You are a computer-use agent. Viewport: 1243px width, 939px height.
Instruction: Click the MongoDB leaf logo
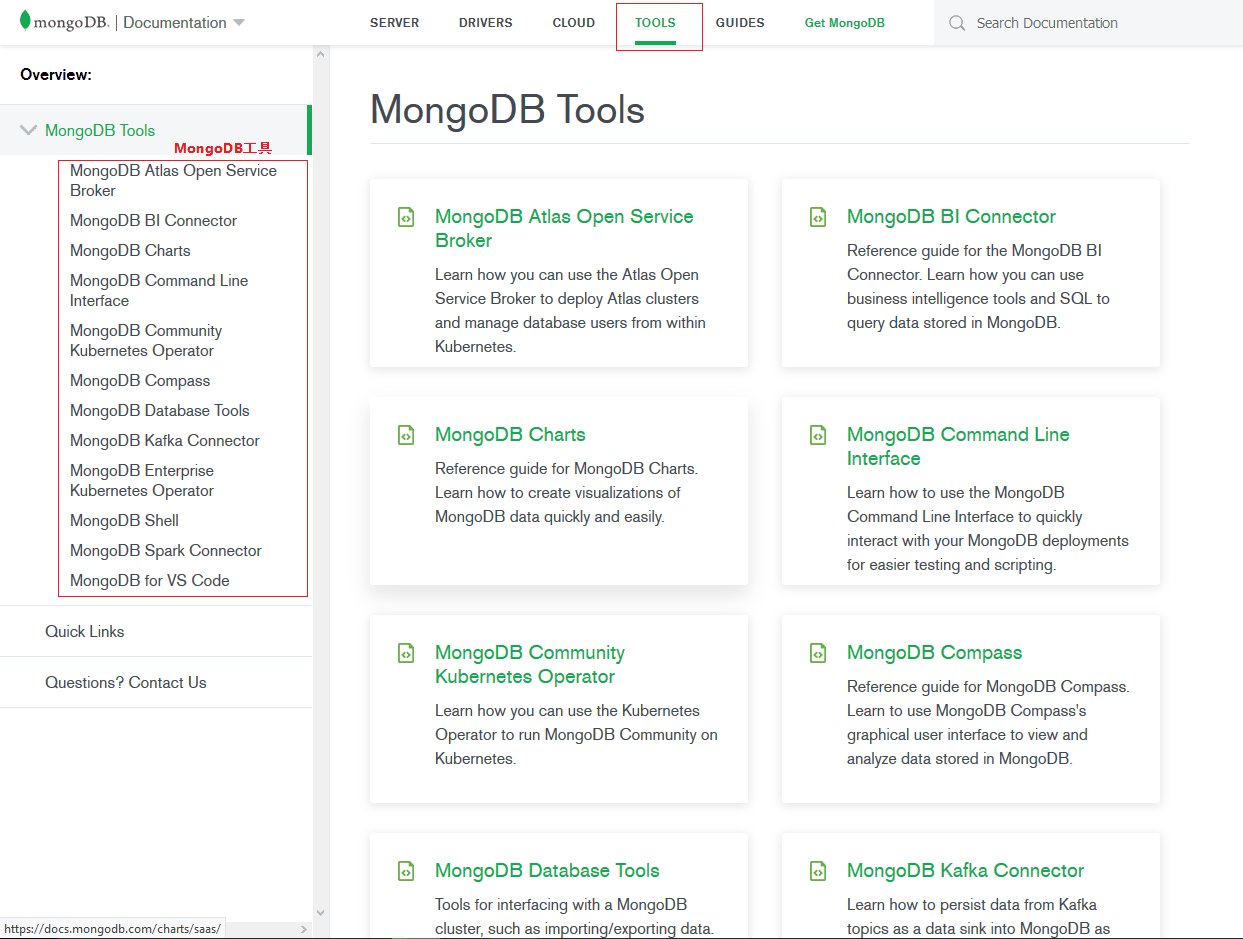click(x=25, y=21)
